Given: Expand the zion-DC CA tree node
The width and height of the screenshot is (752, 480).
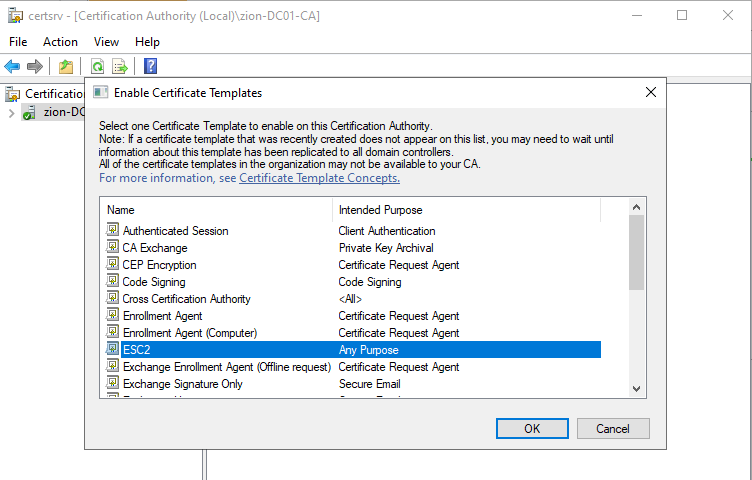Looking at the screenshot, I should pos(11,112).
